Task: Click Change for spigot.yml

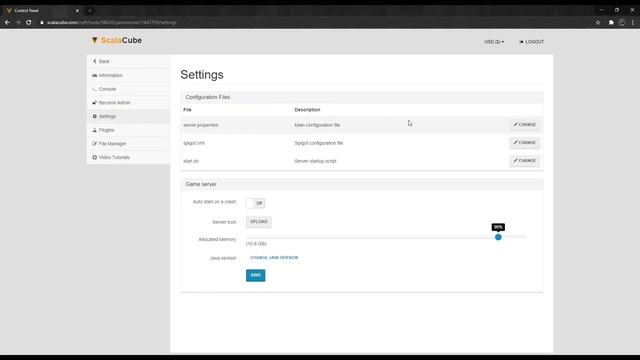Action: pyautogui.click(x=524, y=143)
